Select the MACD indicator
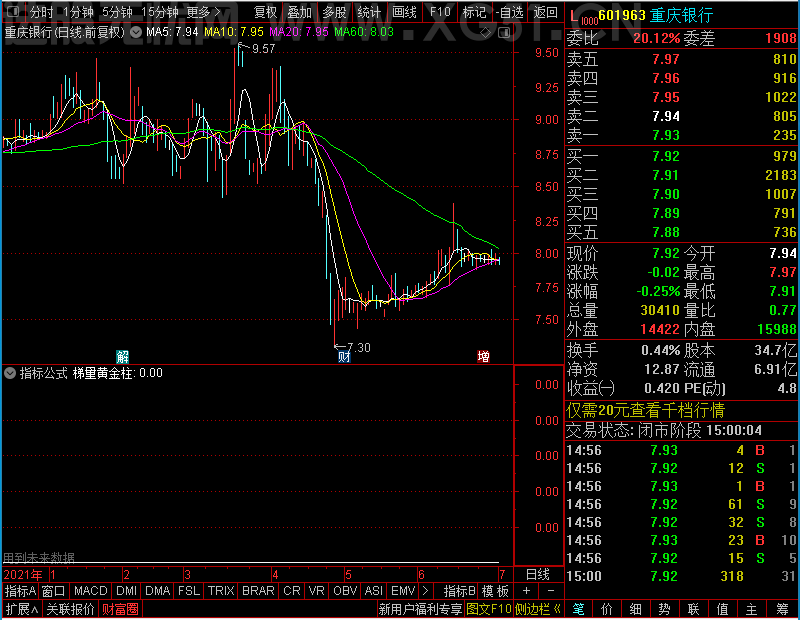The width and height of the screenshot is (800, 620). [x=90, y=591]
